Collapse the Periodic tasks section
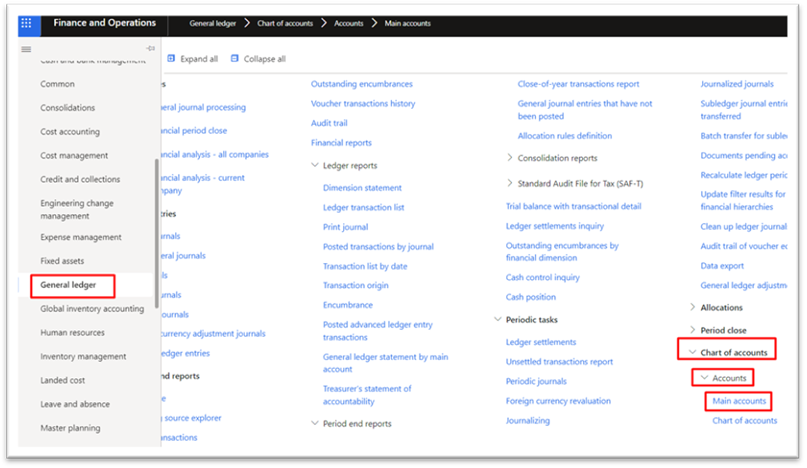807x468 pixels. point(498,319)
